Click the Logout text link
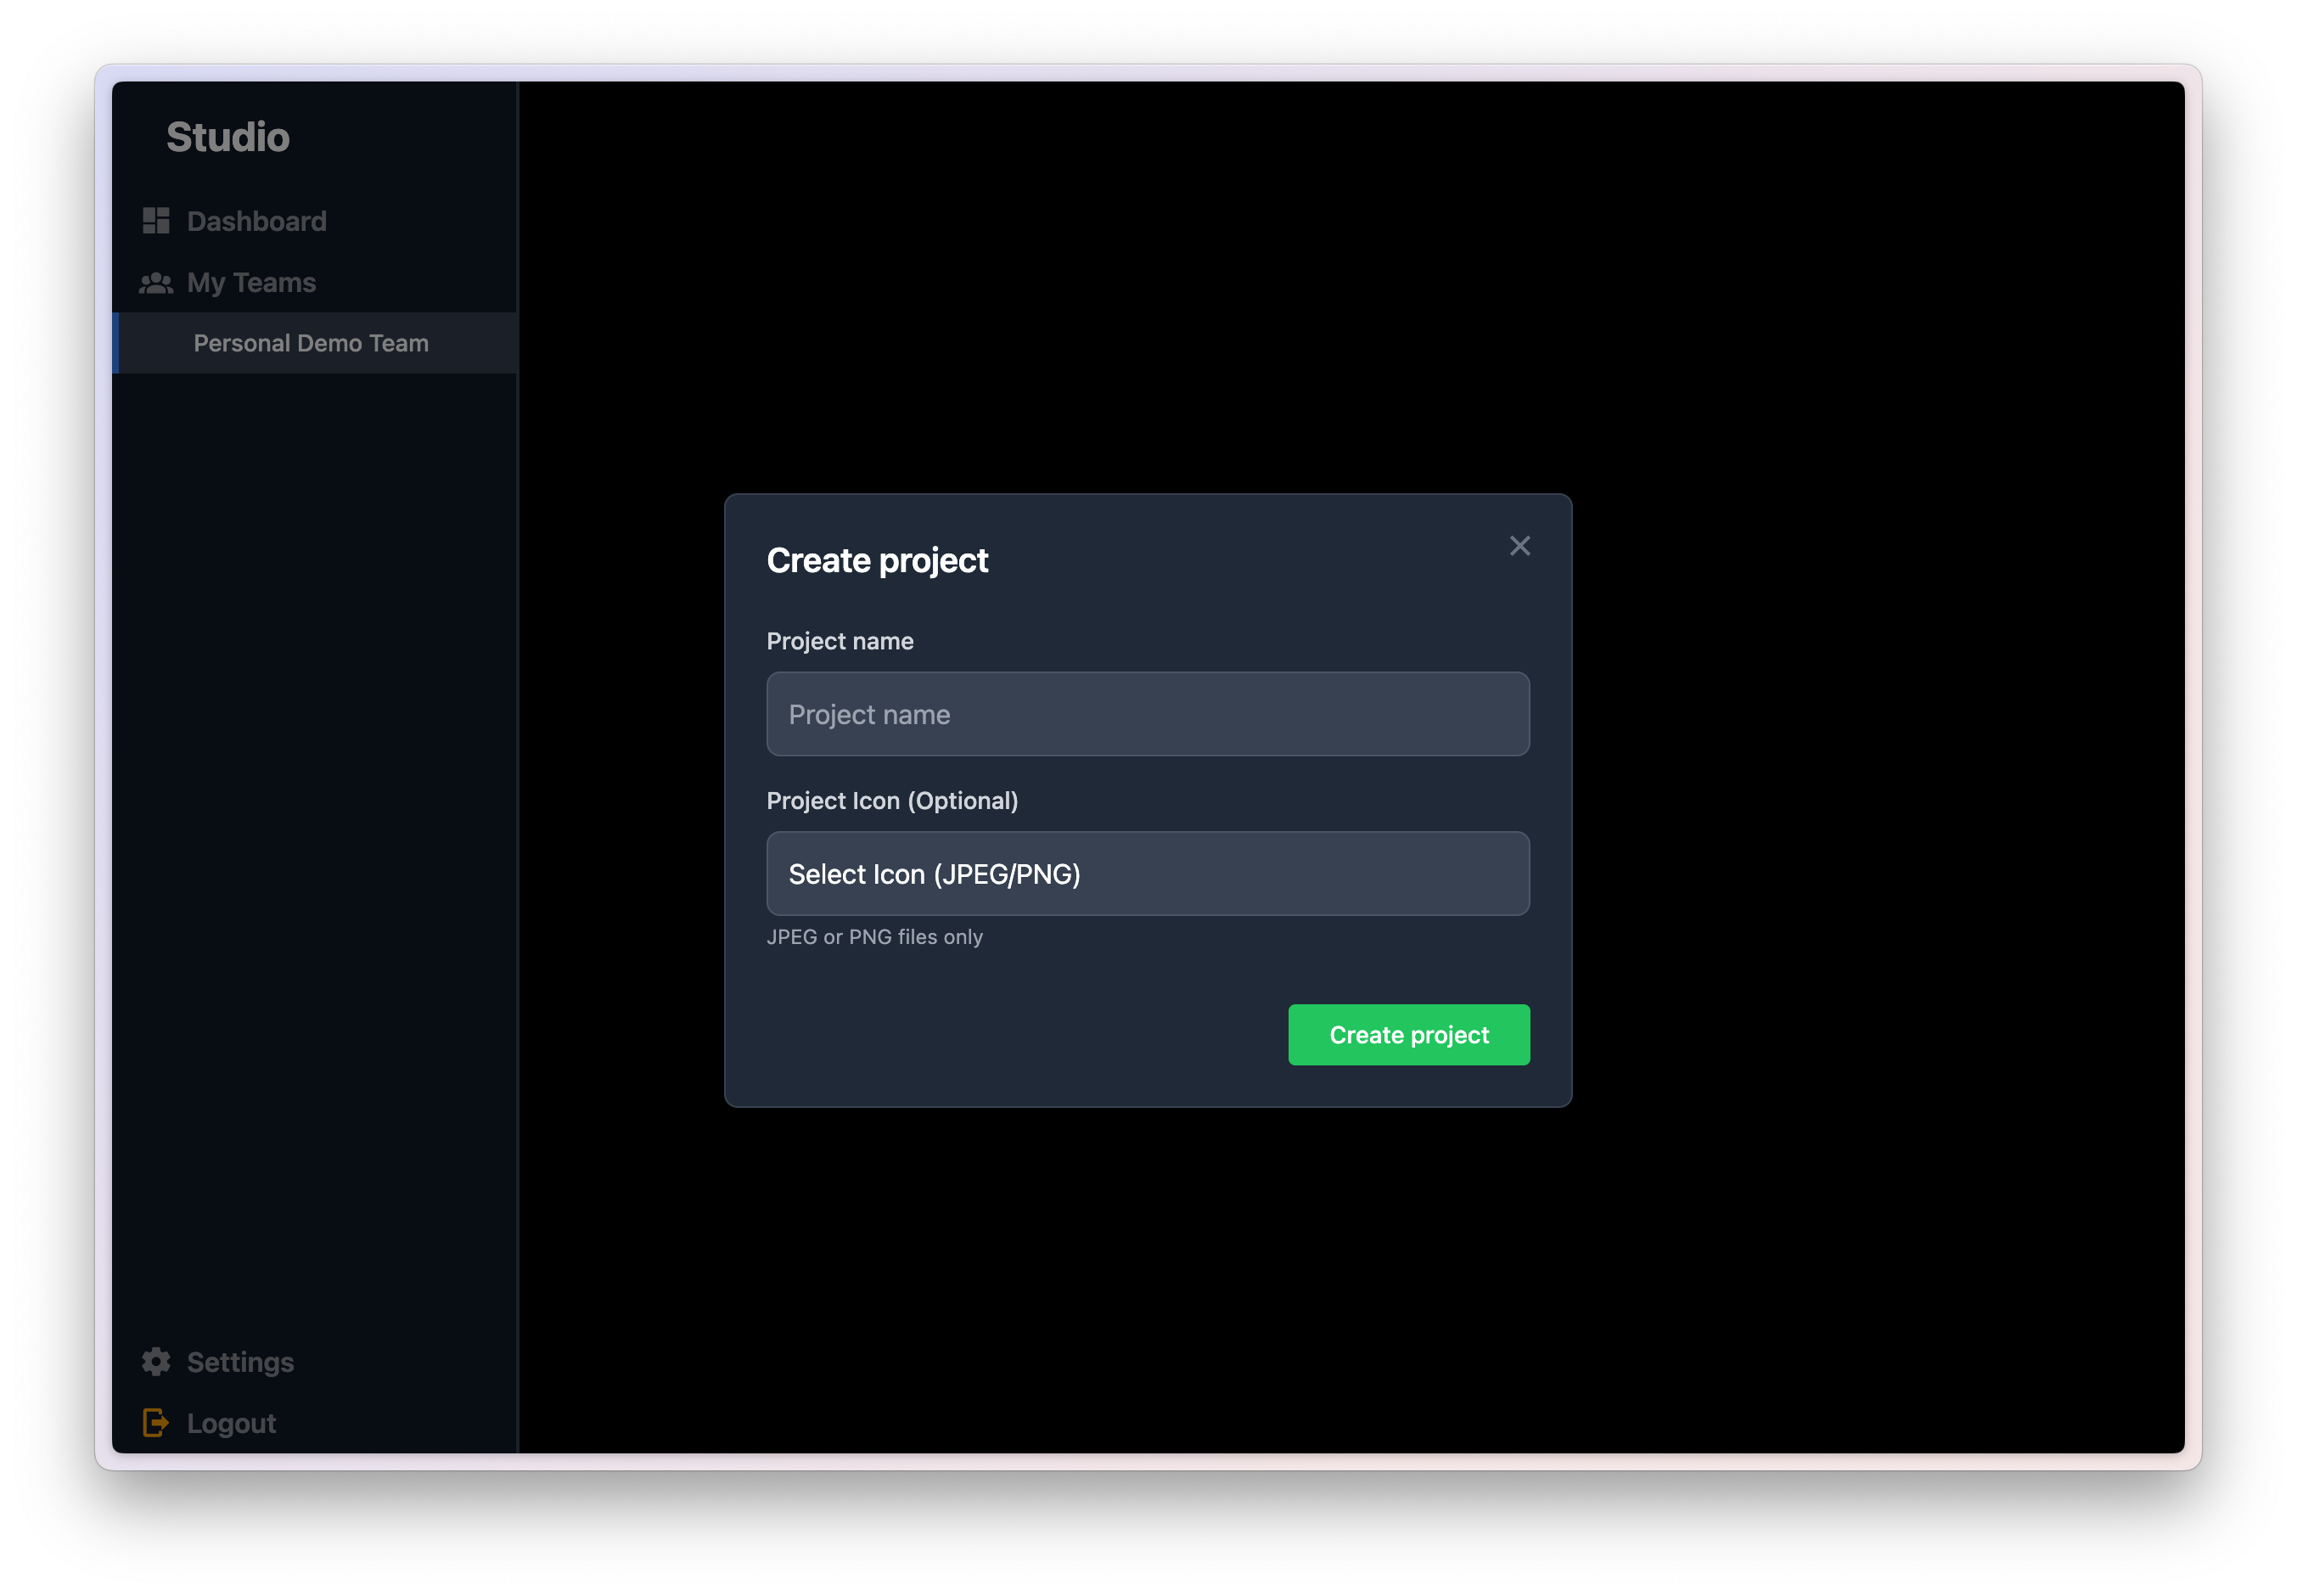2297x1596 pixels. click(x=231, y=1423)
